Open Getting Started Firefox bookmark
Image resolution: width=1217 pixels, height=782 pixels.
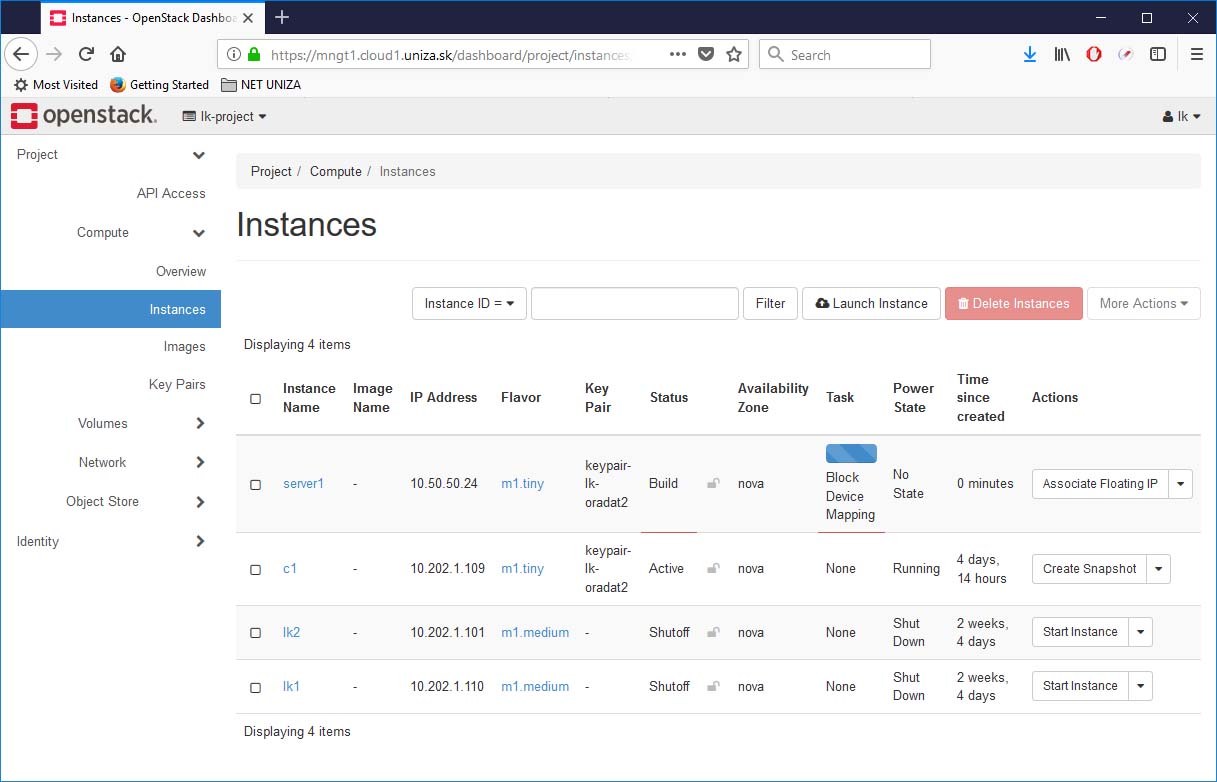(159, 85)
